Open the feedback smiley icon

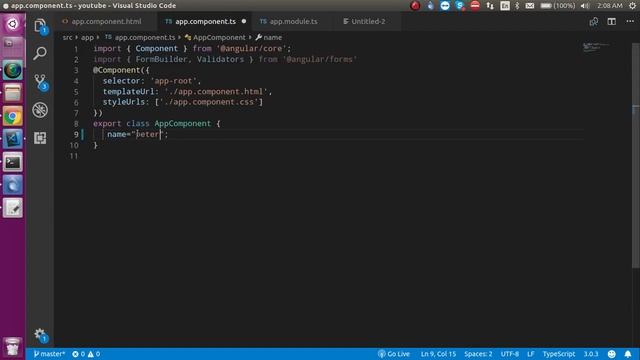[x=611, y=354]
